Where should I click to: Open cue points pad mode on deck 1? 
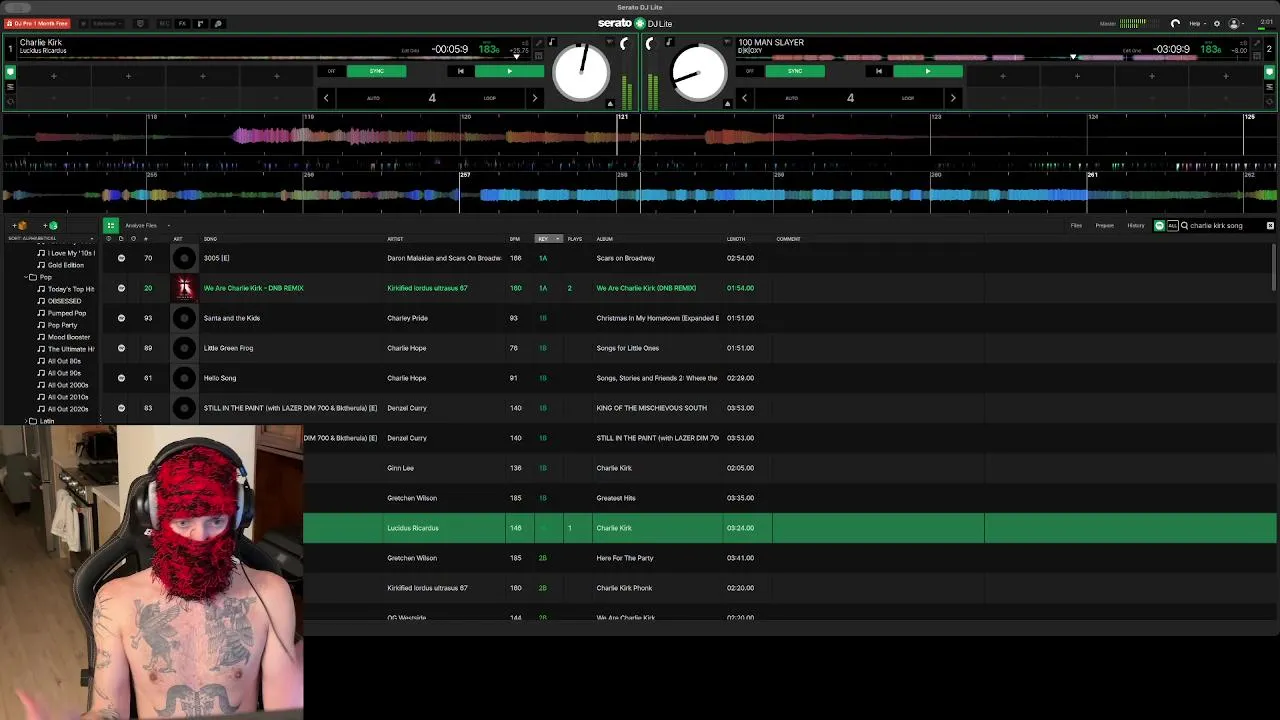(10, 72)
